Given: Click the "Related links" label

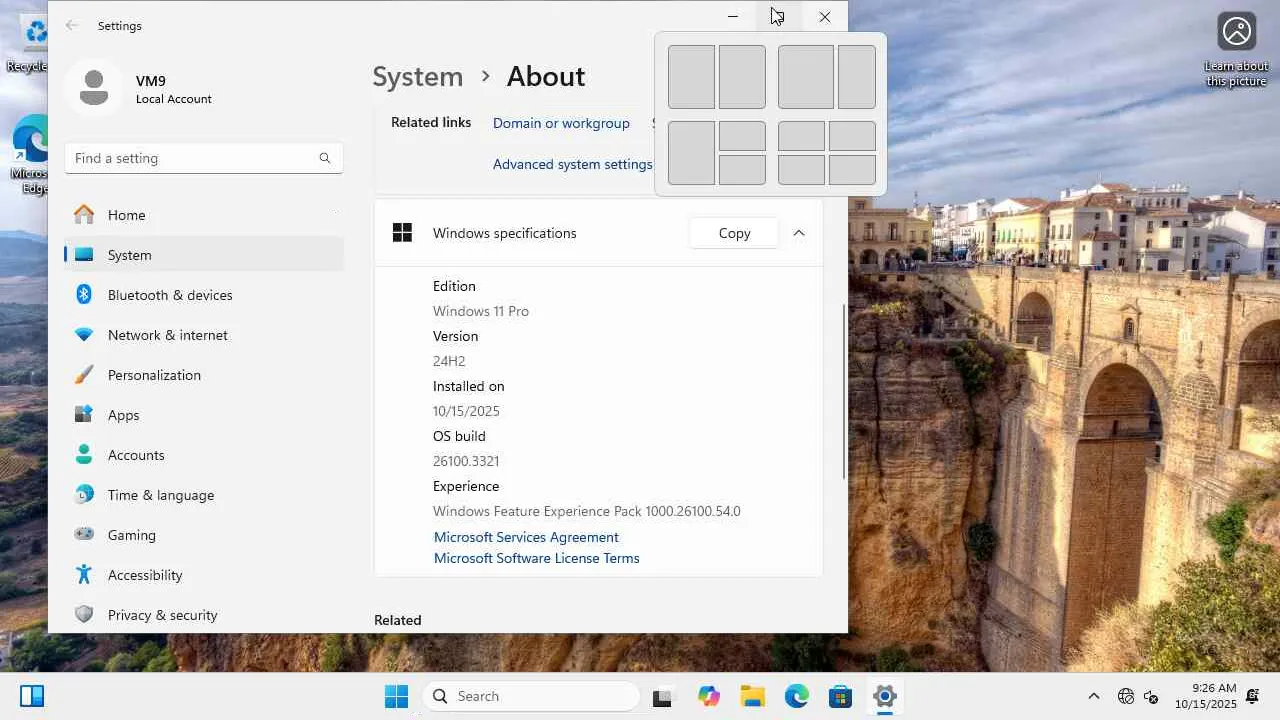Looking at the screenshot, I should [431, 122].
